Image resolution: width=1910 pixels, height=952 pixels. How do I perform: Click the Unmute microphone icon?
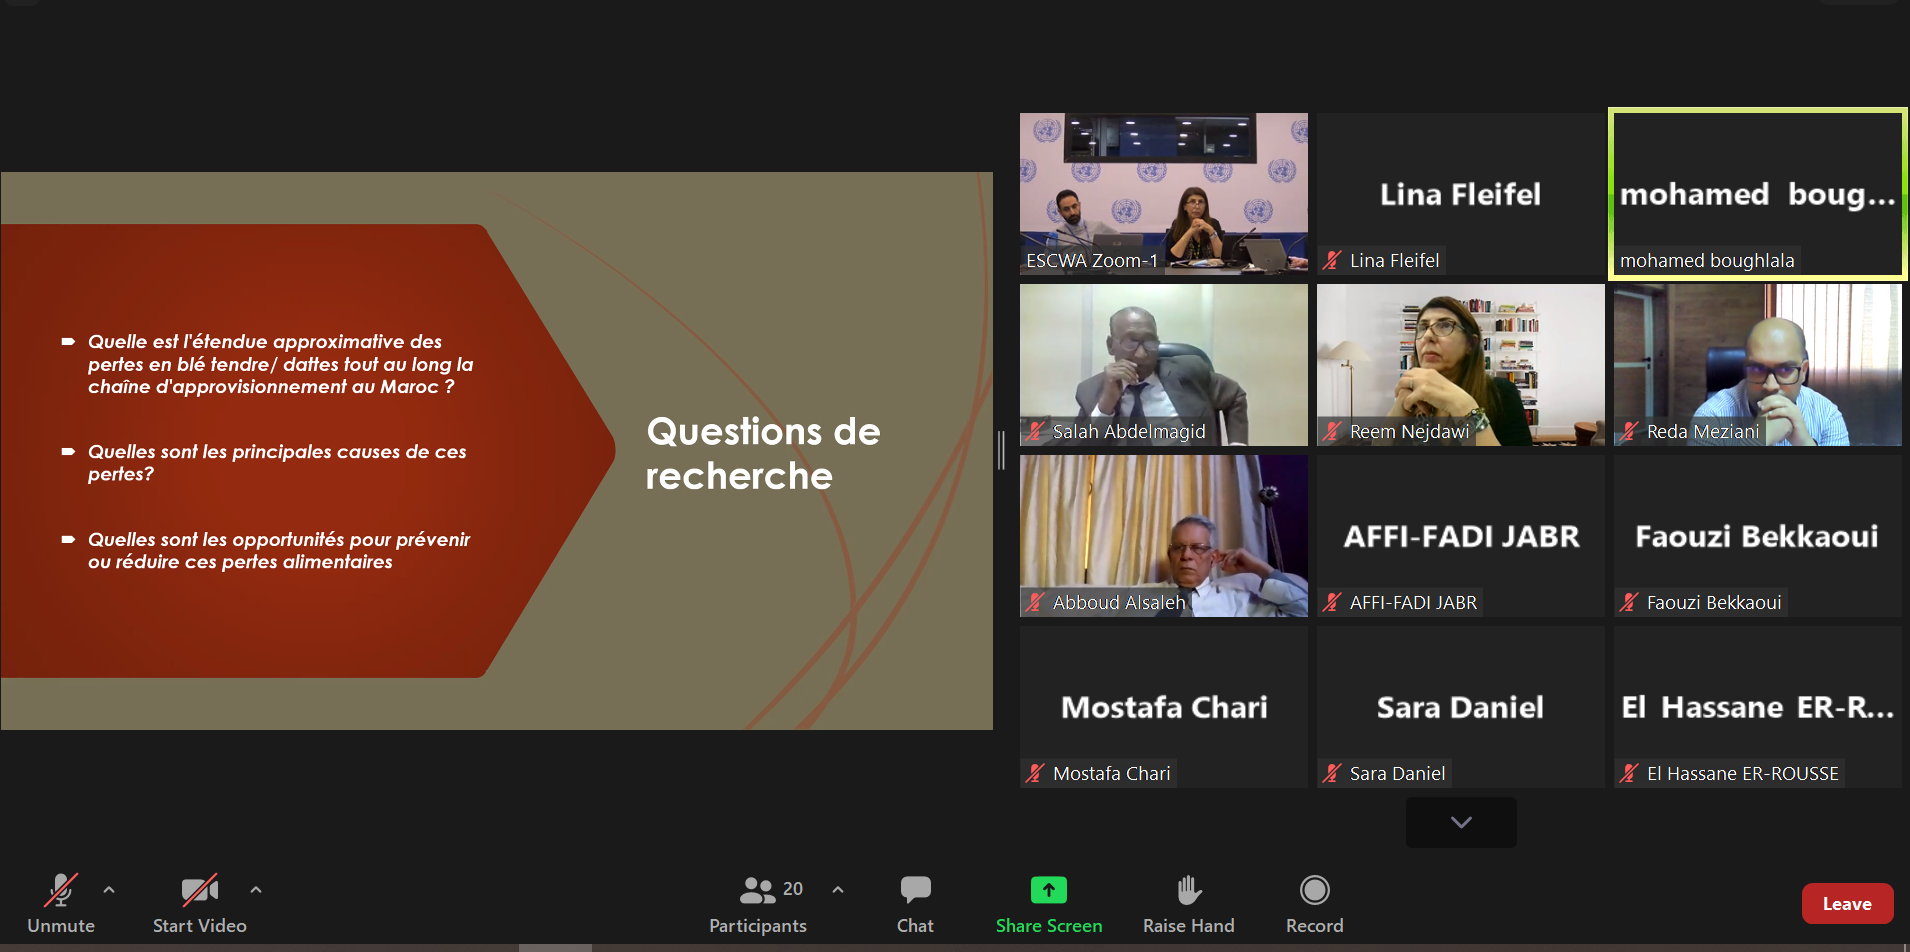pos(60,890)
